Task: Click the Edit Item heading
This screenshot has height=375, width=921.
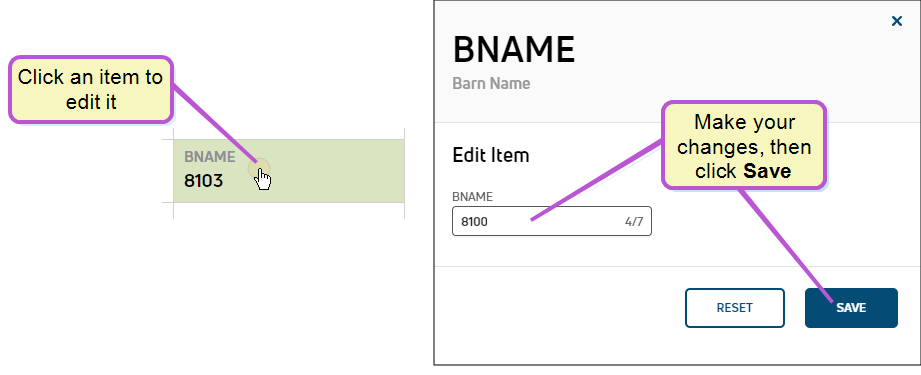Action: click(x=491, y=155)
